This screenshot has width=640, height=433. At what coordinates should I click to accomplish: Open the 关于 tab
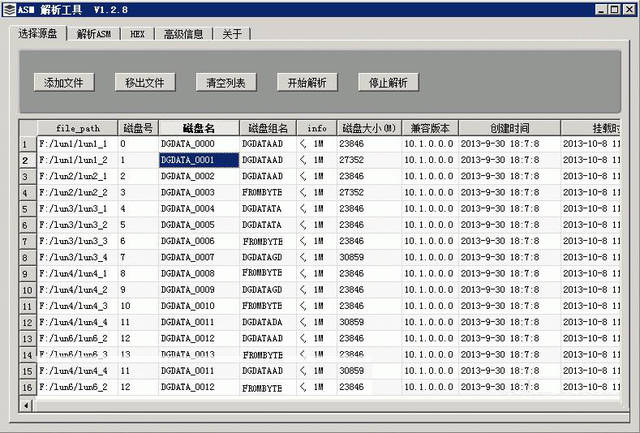[231, 34]
